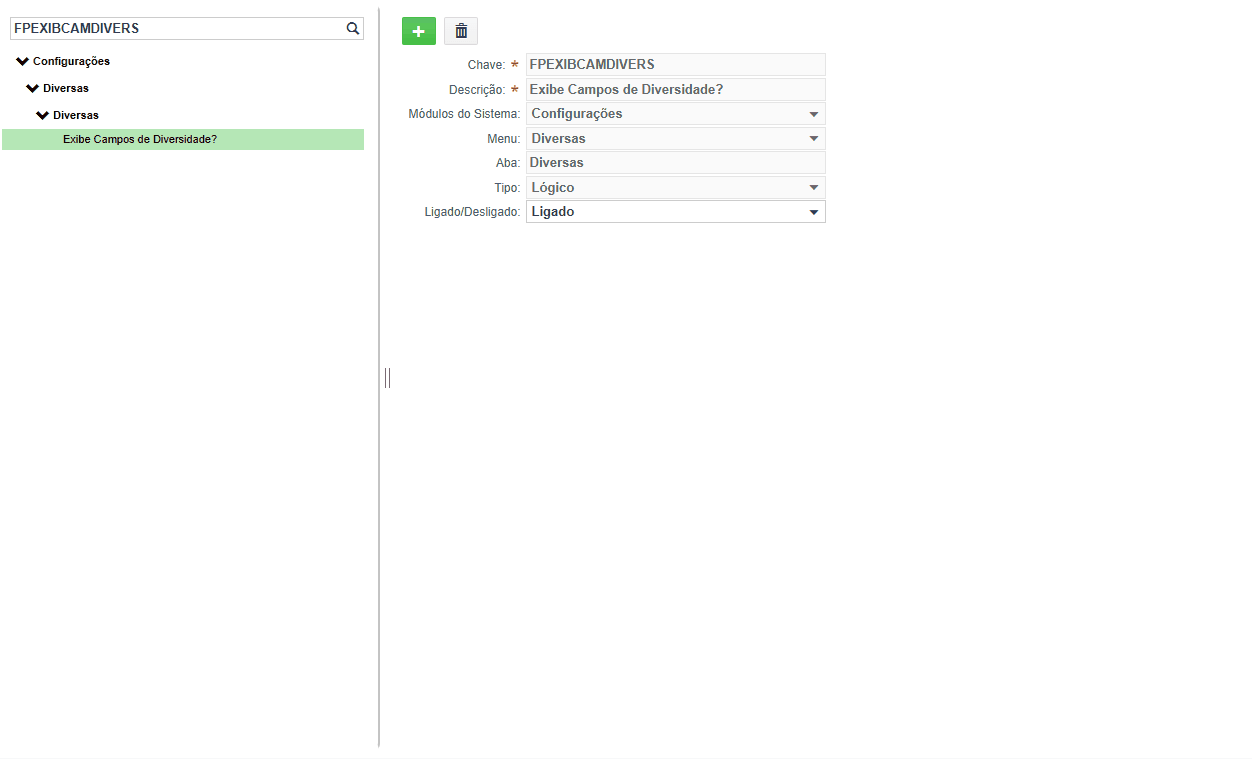Click the 'Módulos do Sistema:' label
This screenshot has width=1252, height=759.
pos(464,114)
